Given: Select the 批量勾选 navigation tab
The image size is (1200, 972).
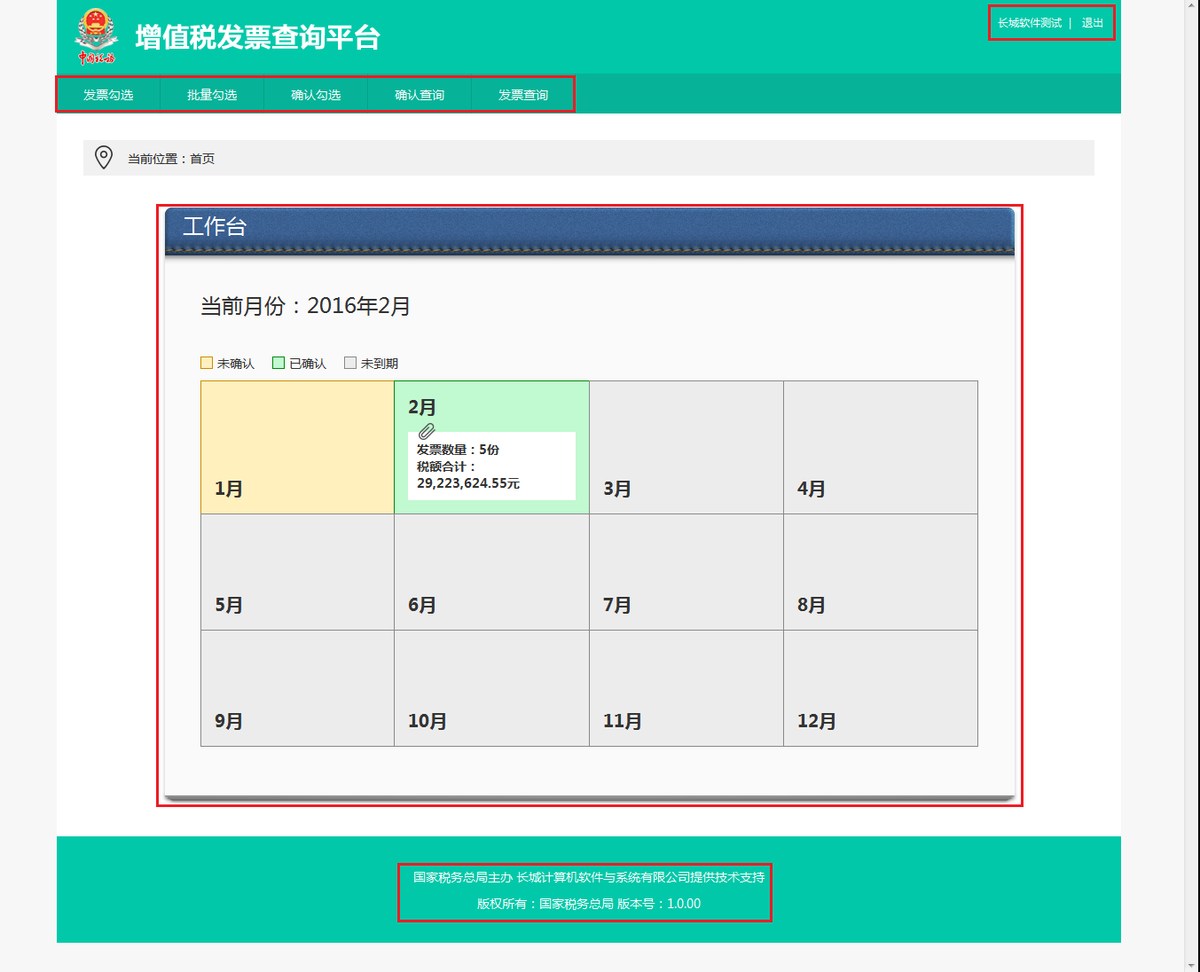Looking at the screenshot, I should pyautogui.click(x=211, y=94).
